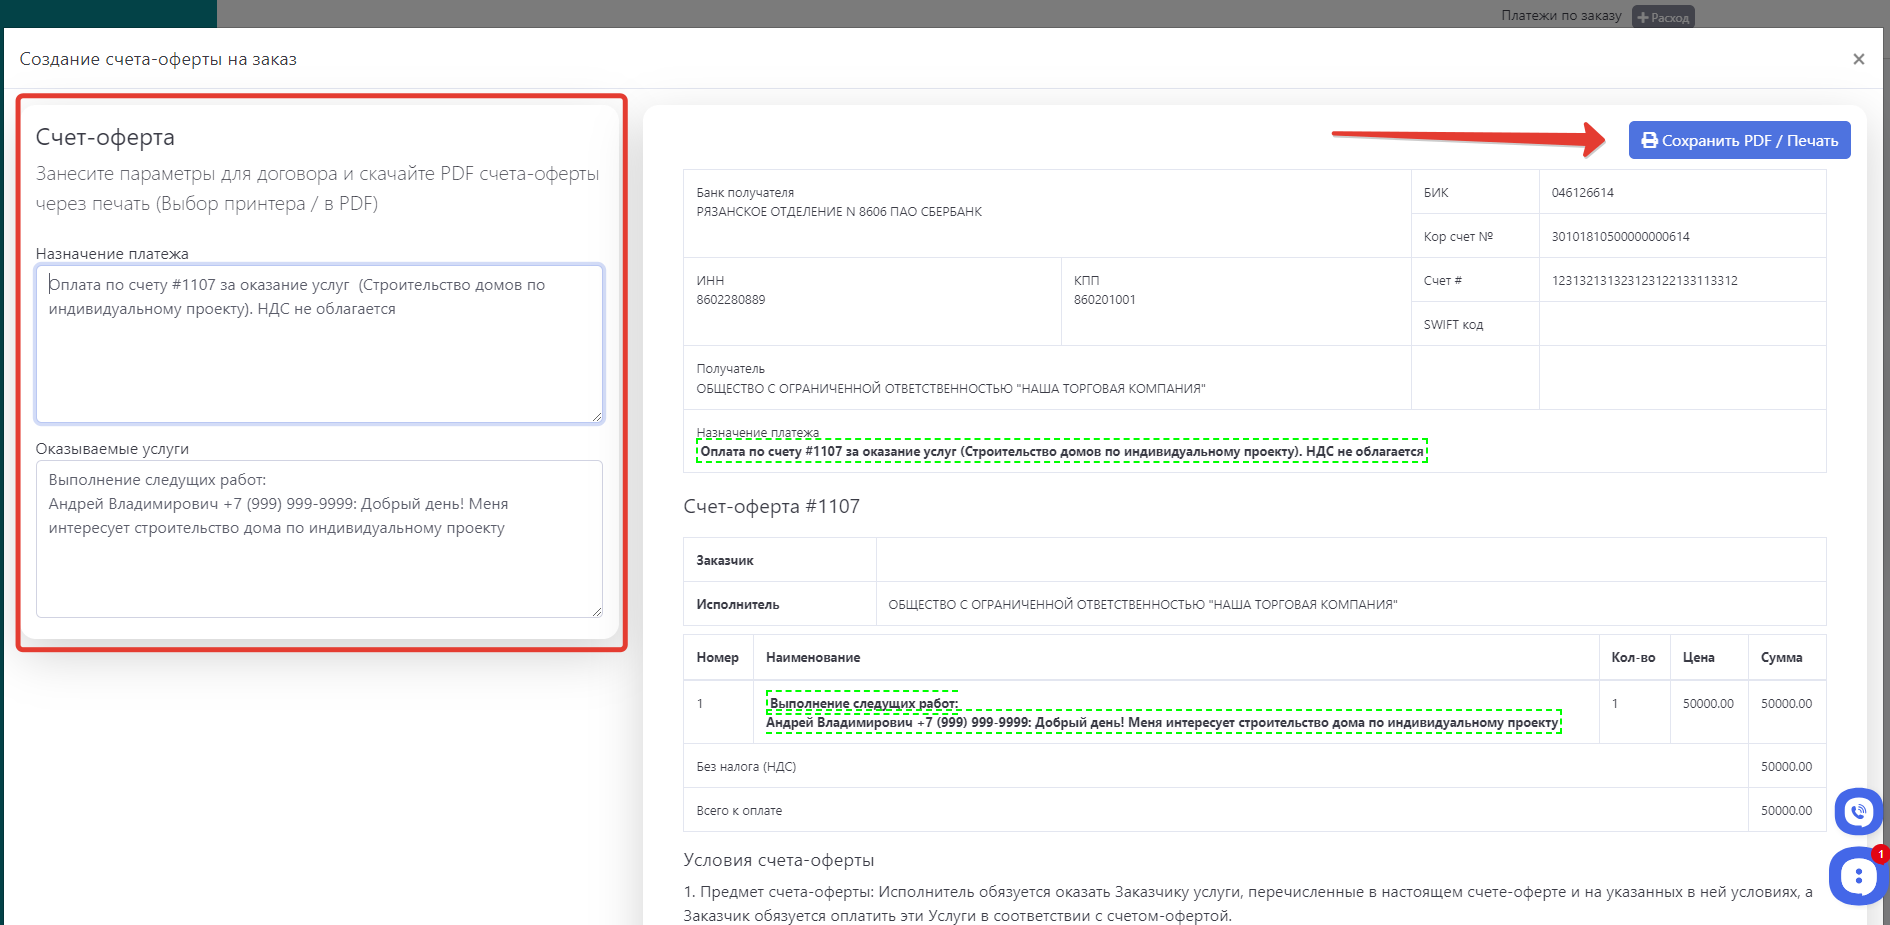Click the BIK value 046126614
The width and height of the screenshot is (1890, 925).
coord(1582,193)
